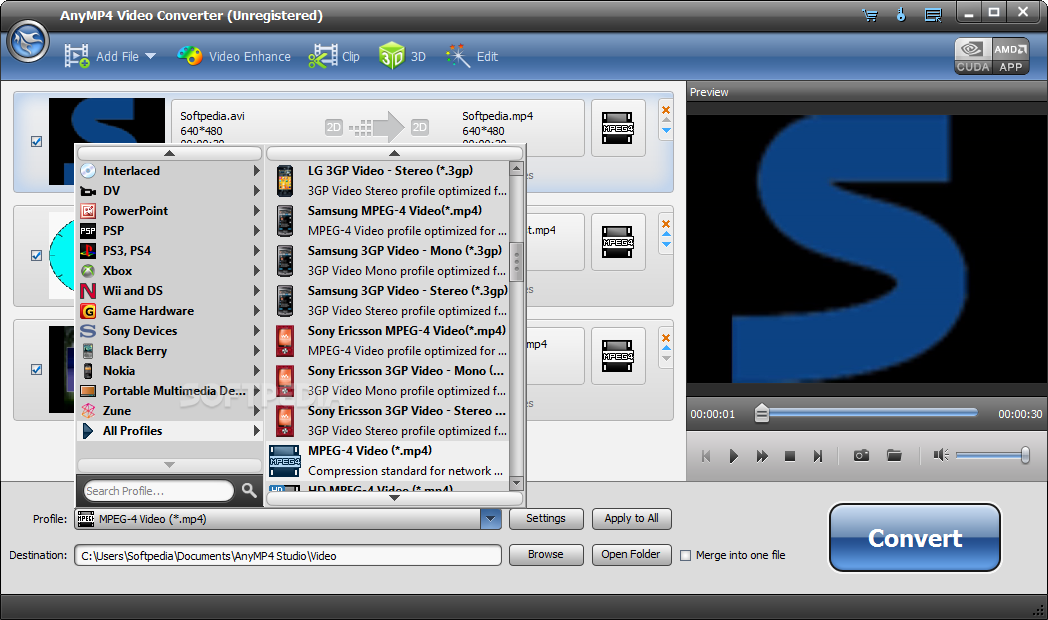This screenshot has width=1048, height=620.
Task: Click the Convert button
Action: 915,538
